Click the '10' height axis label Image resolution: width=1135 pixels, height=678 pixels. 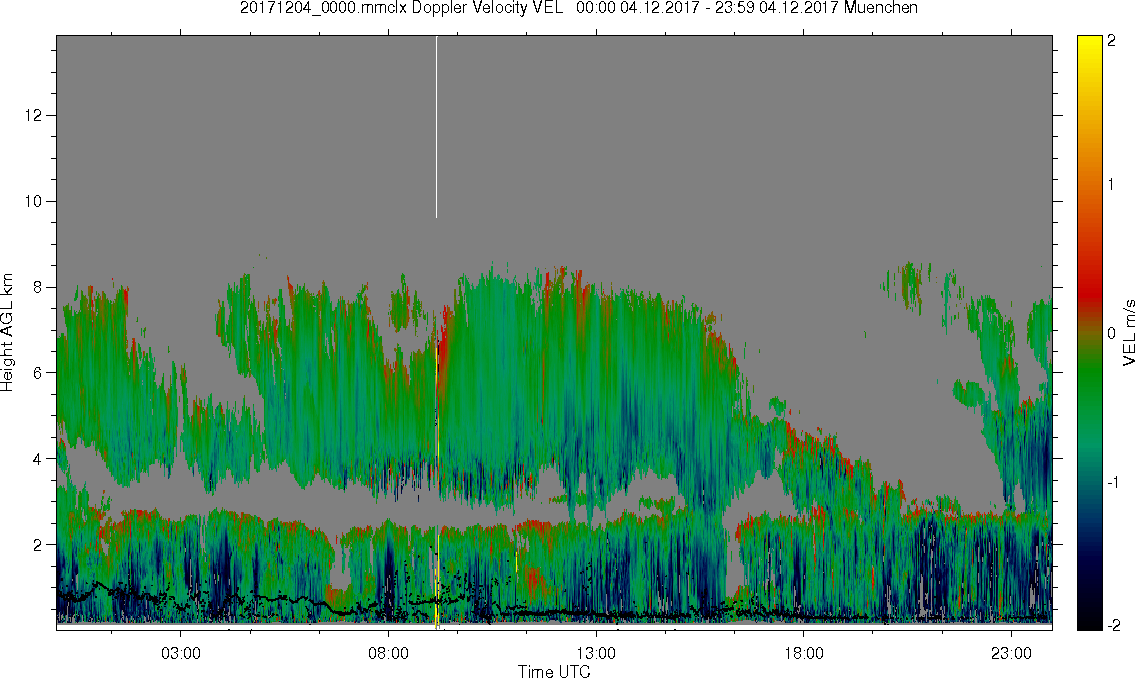pos(33,201)
